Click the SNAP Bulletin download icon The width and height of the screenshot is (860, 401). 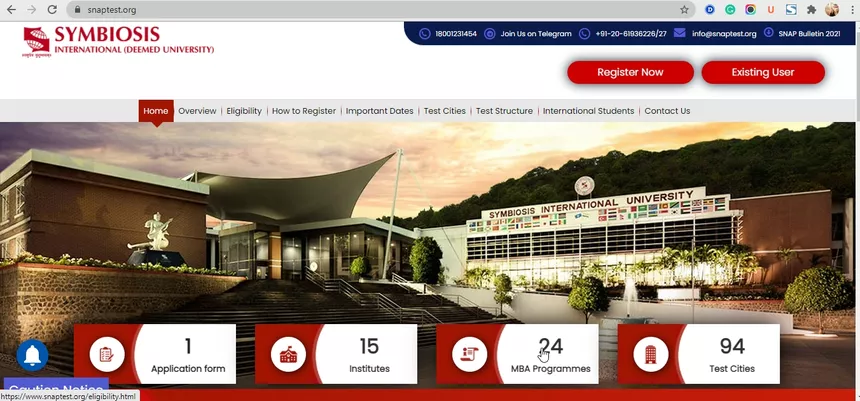(768, 33)
